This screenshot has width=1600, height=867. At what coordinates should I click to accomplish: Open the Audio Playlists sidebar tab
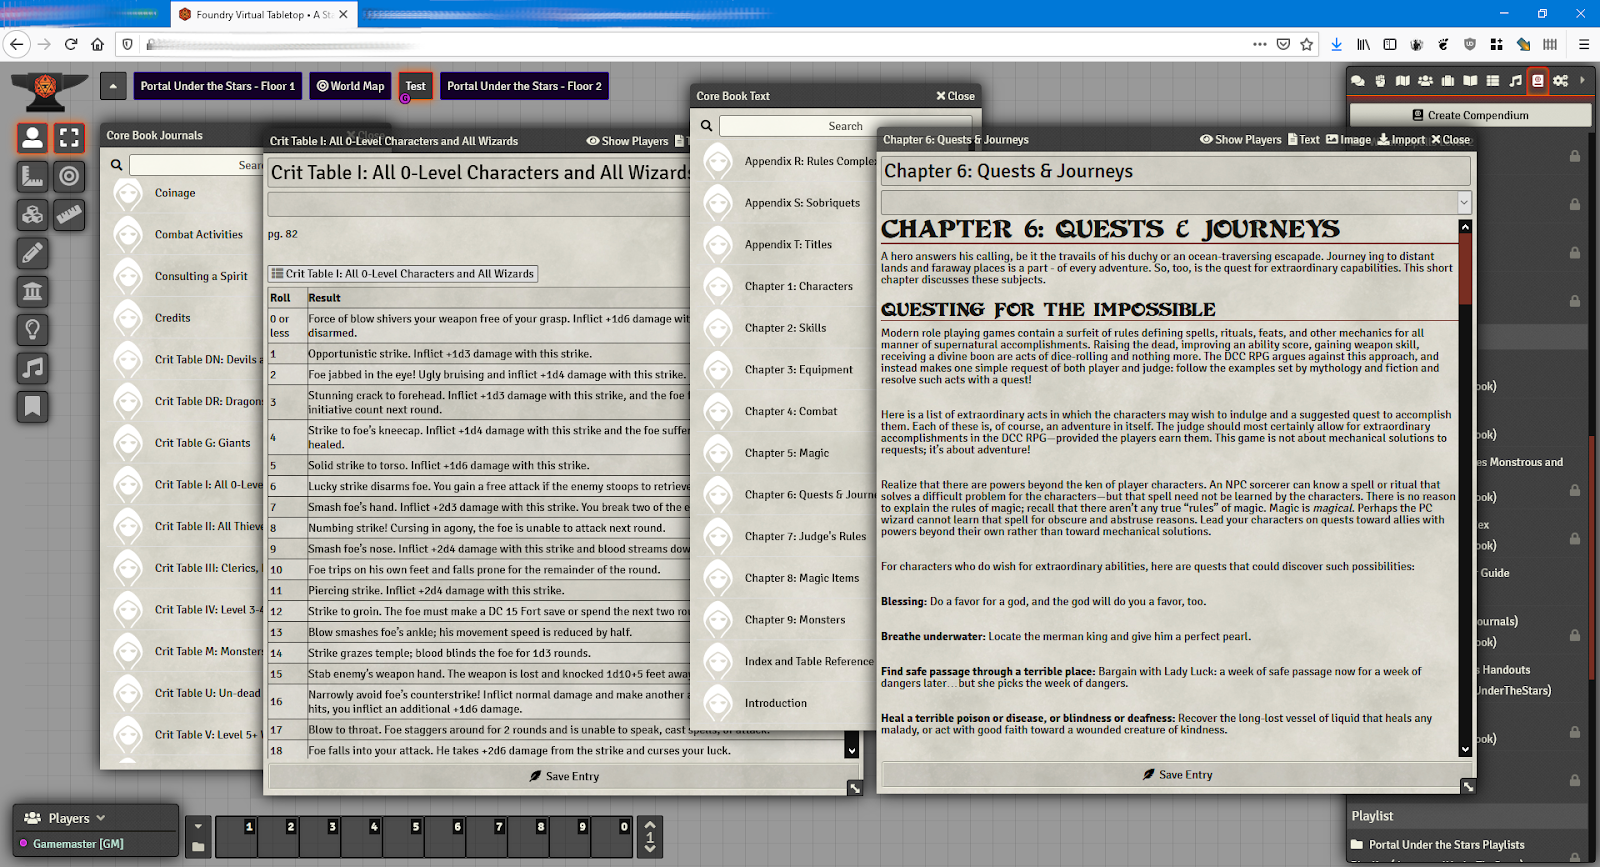tap(1515, 81)
